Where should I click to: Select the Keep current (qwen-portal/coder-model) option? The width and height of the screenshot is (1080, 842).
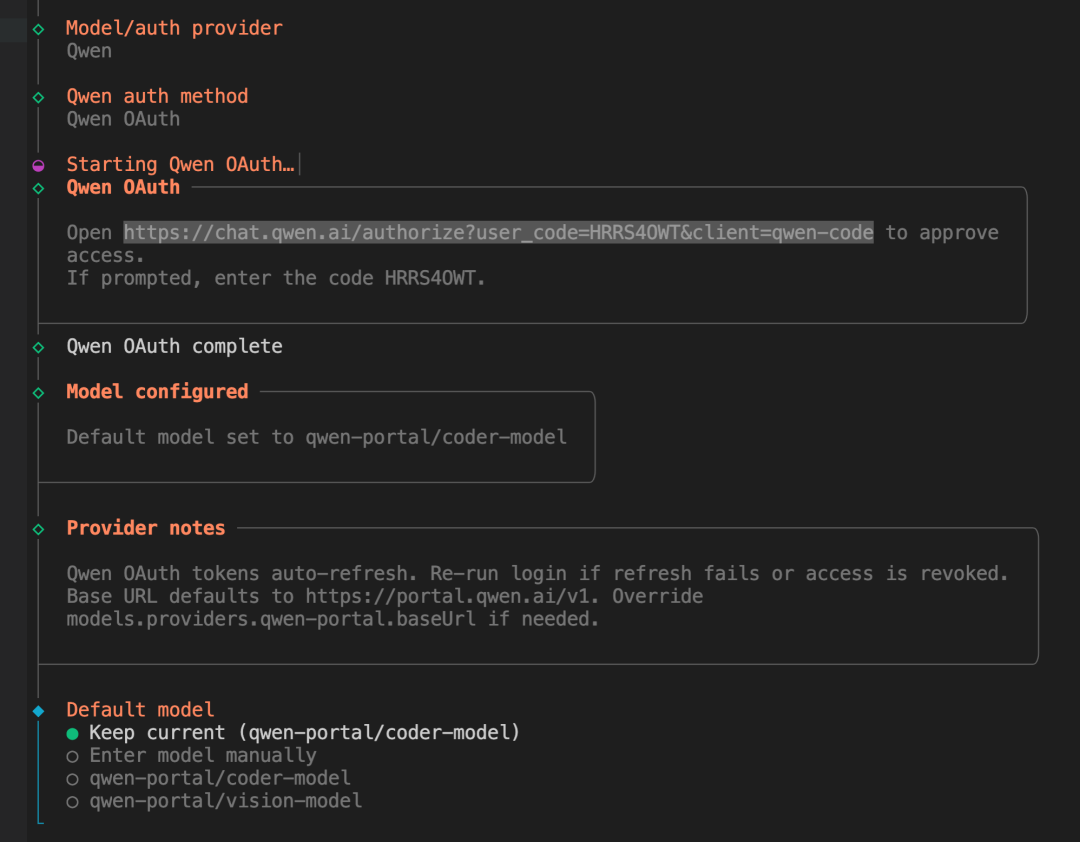pyautogui.click(x=293, y=732)
